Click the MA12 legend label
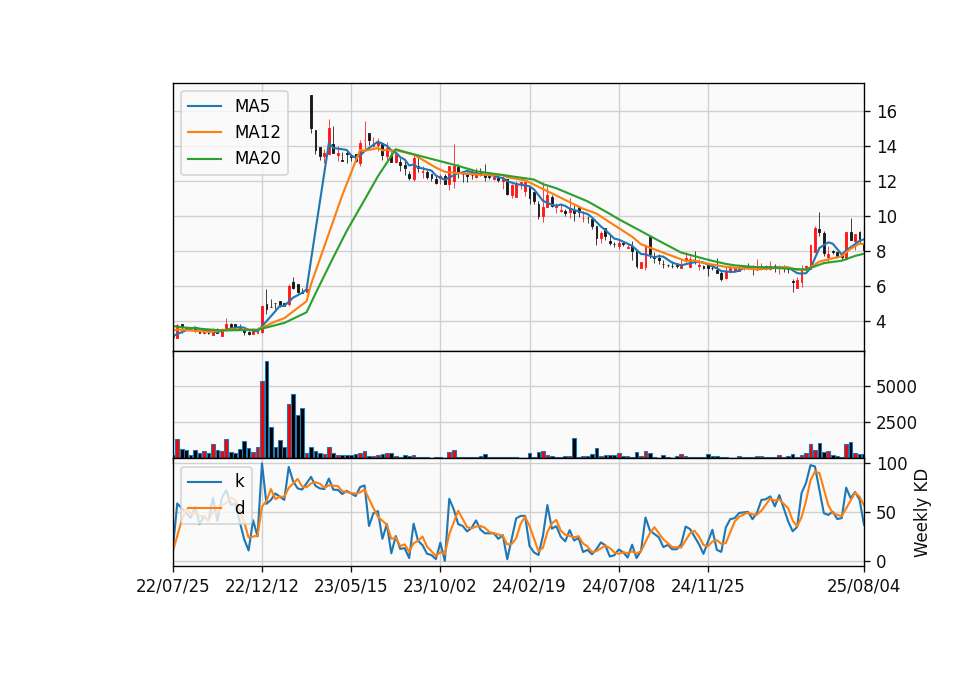 pyautogui.click(x=257, y=132)
